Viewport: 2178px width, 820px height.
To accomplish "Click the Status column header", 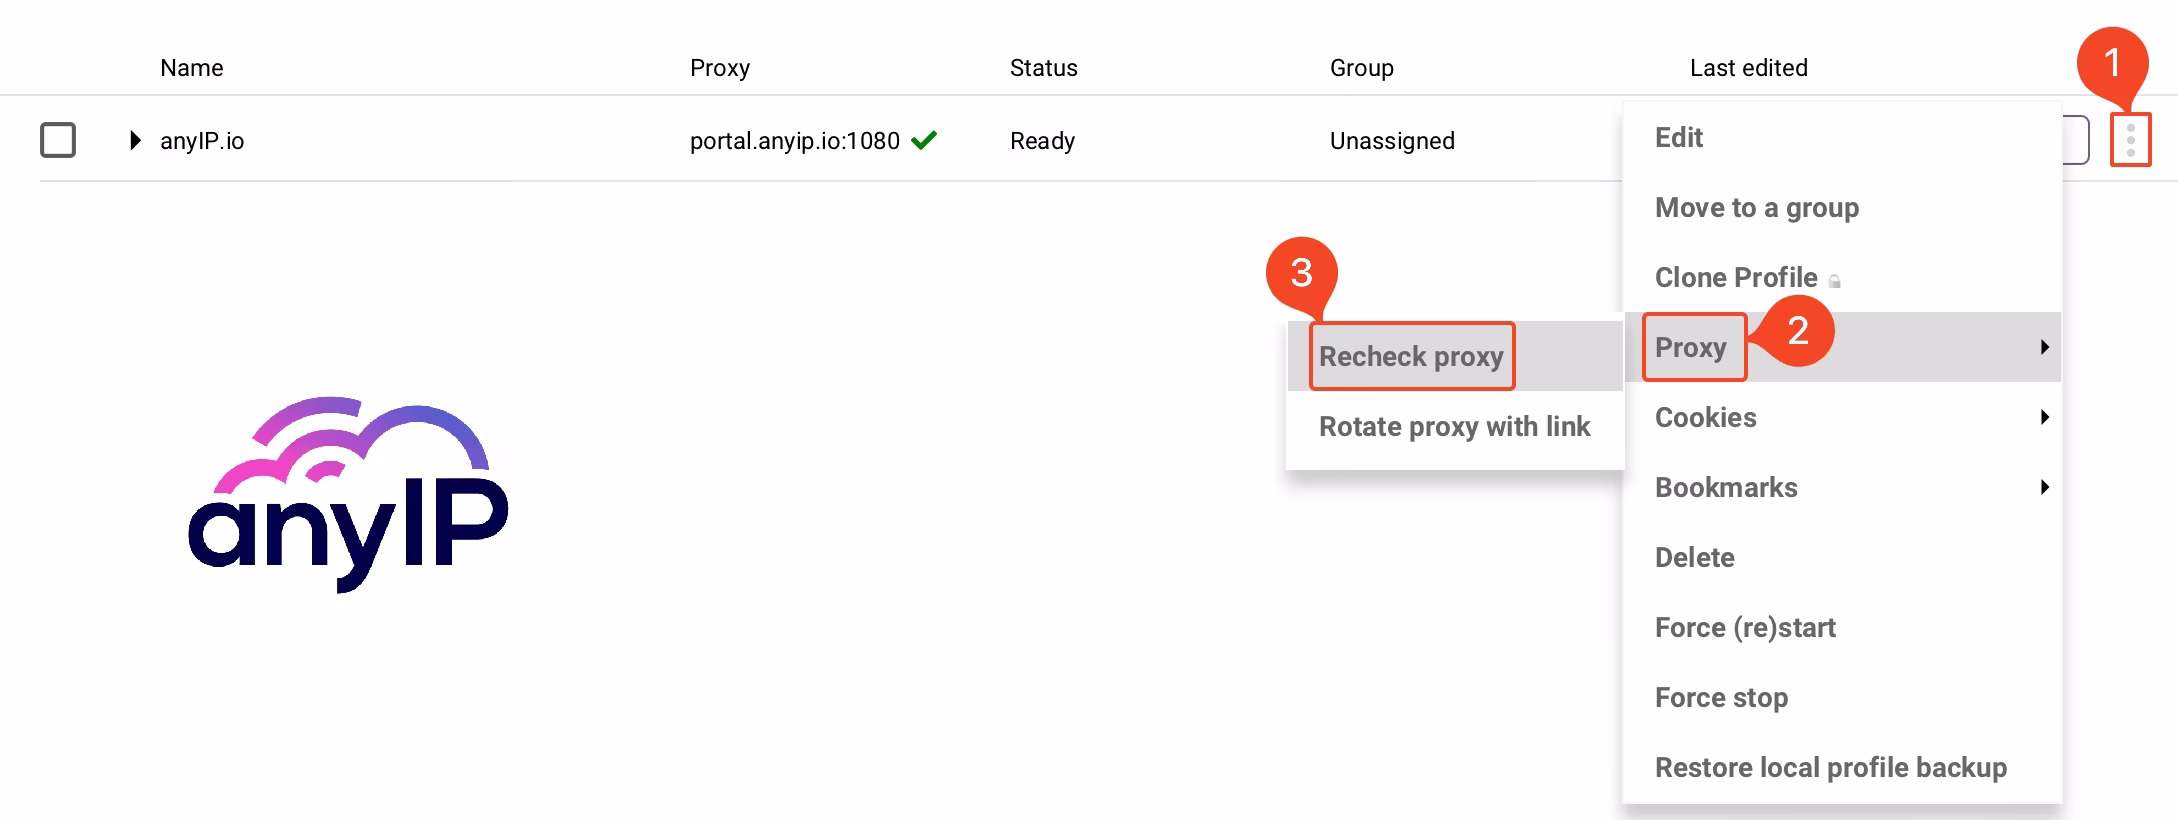I will tap(1043, 68).
